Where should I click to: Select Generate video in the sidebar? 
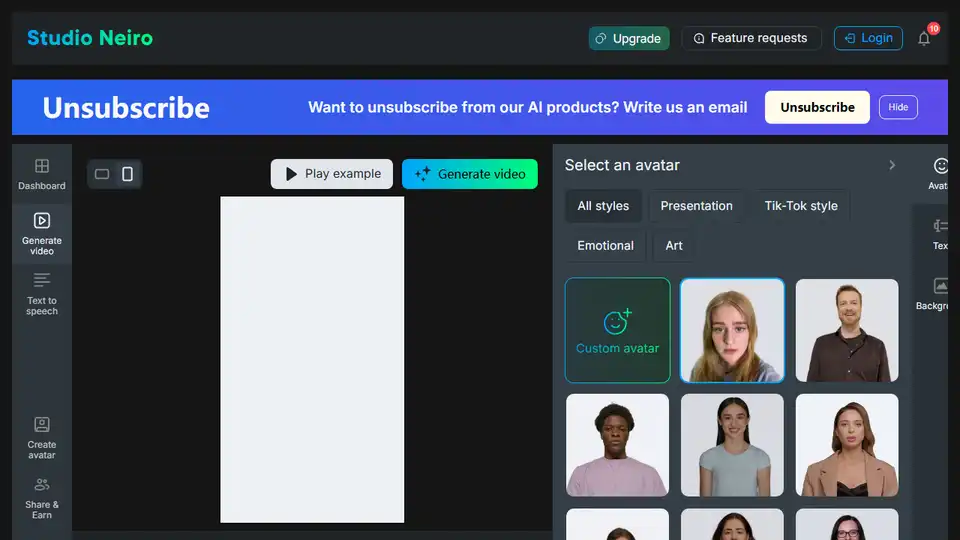(x=42, y=233)
